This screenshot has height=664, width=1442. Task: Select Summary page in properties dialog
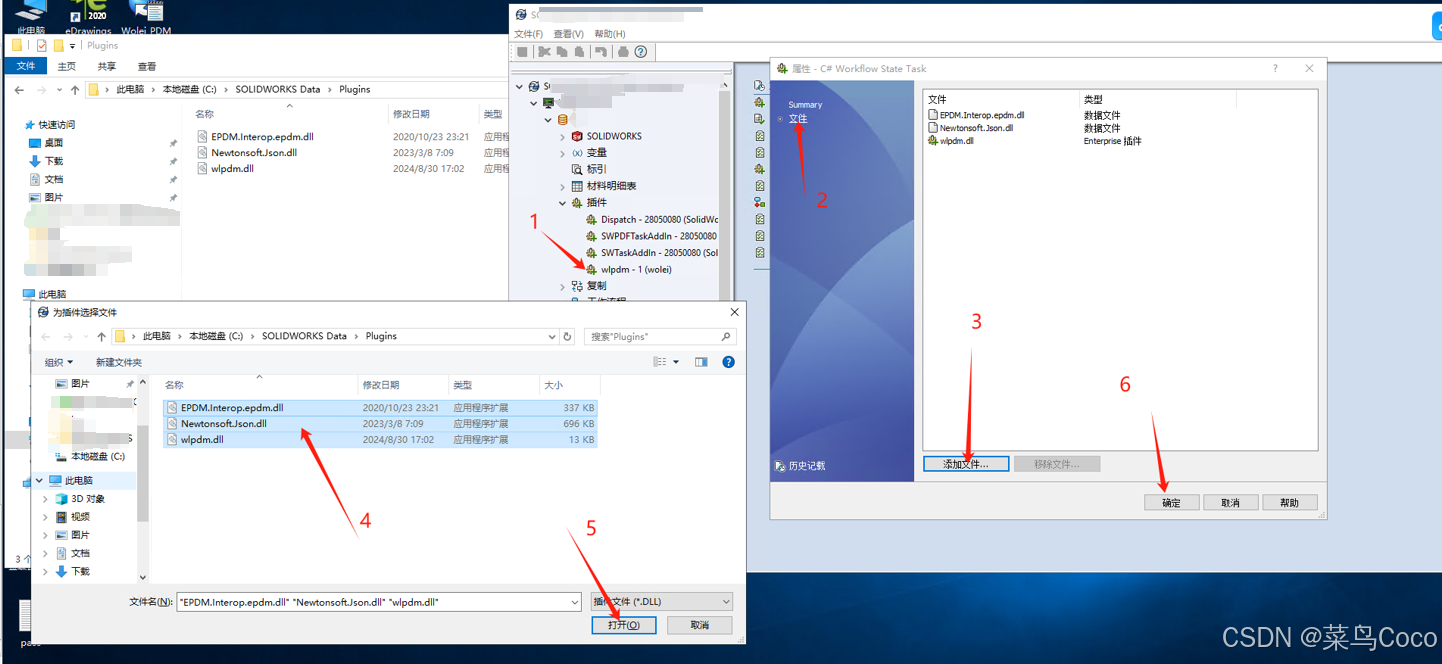(805, 105)
